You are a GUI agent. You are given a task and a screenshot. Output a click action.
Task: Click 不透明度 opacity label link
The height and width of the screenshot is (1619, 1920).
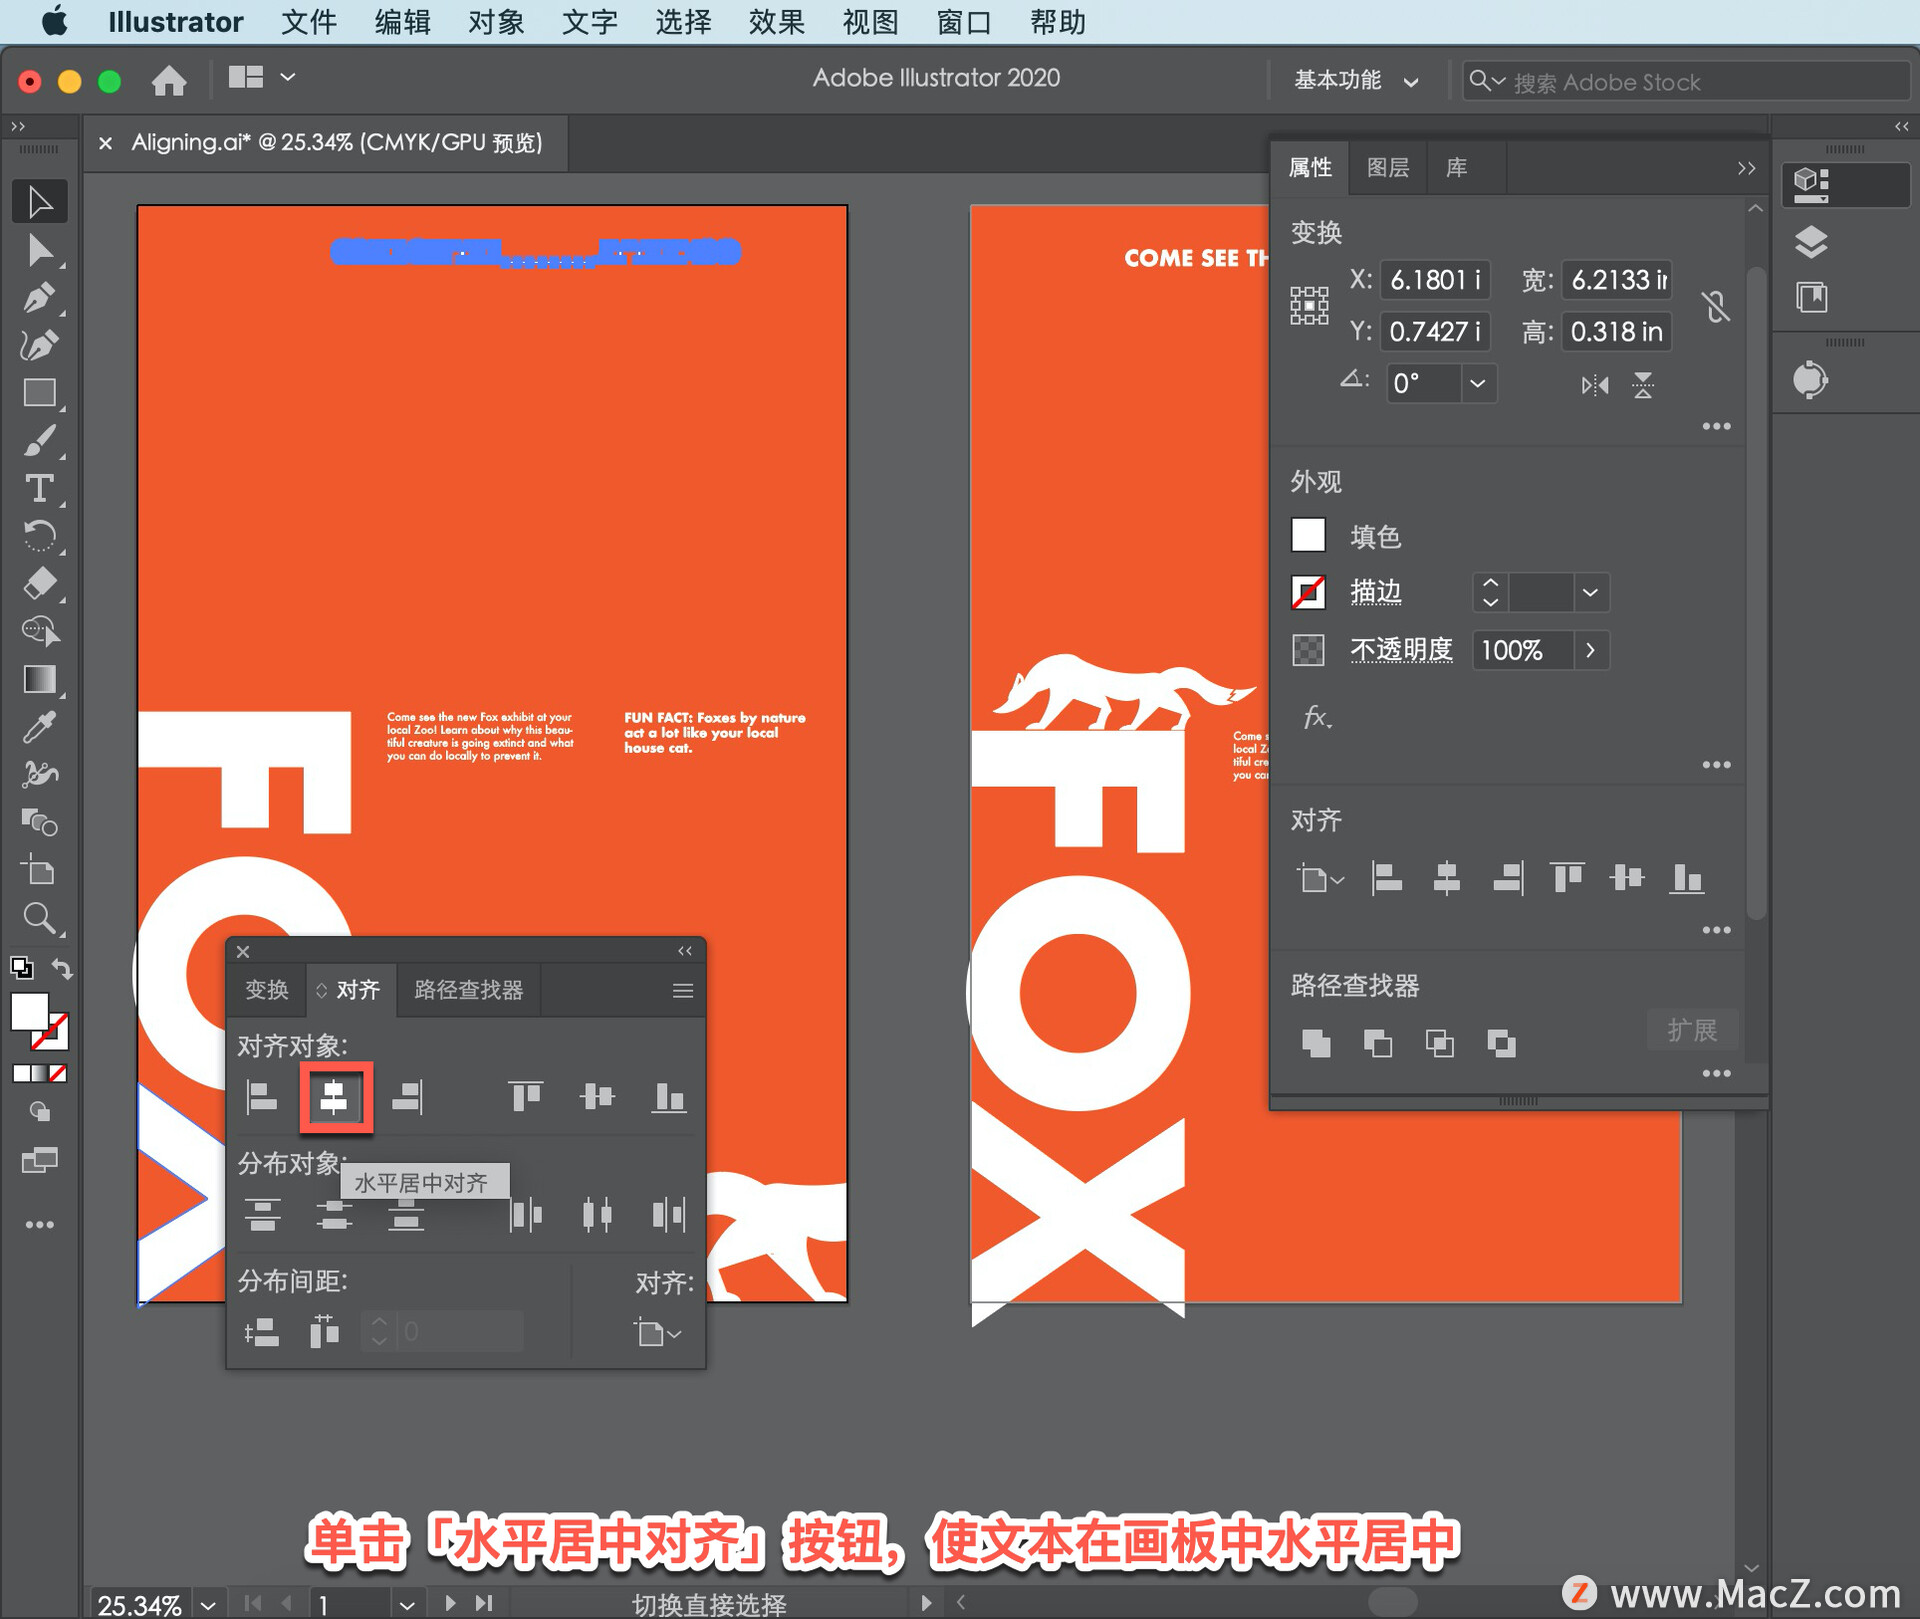coord(1401,650)
